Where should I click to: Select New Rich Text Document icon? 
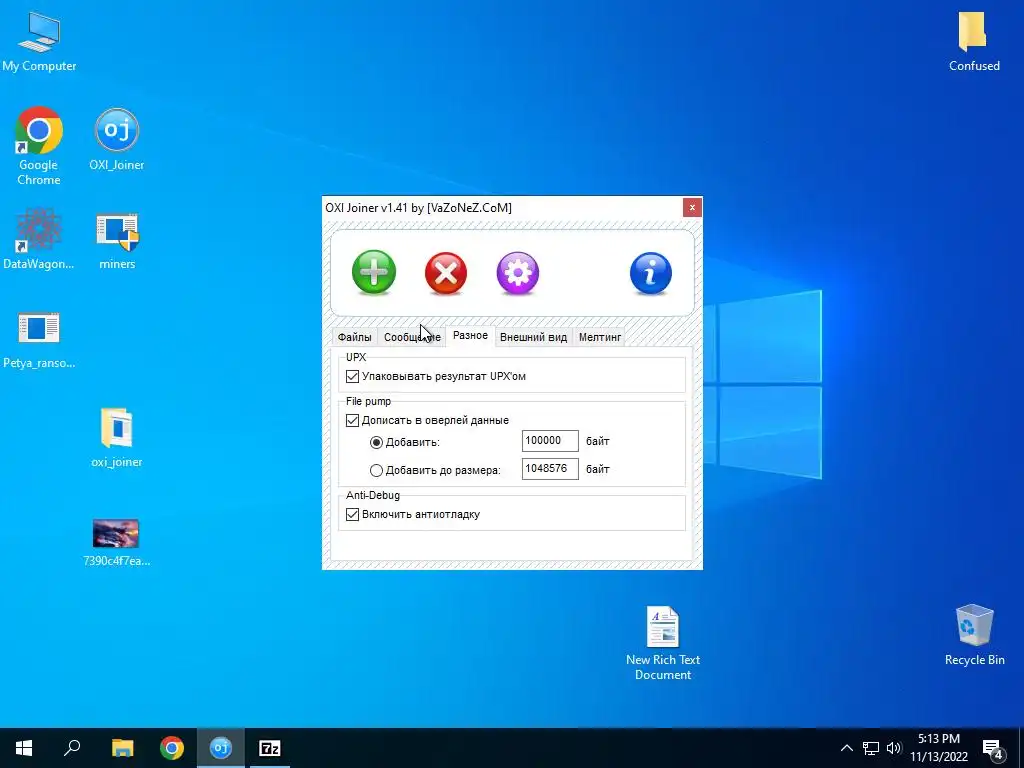point(663,643)
